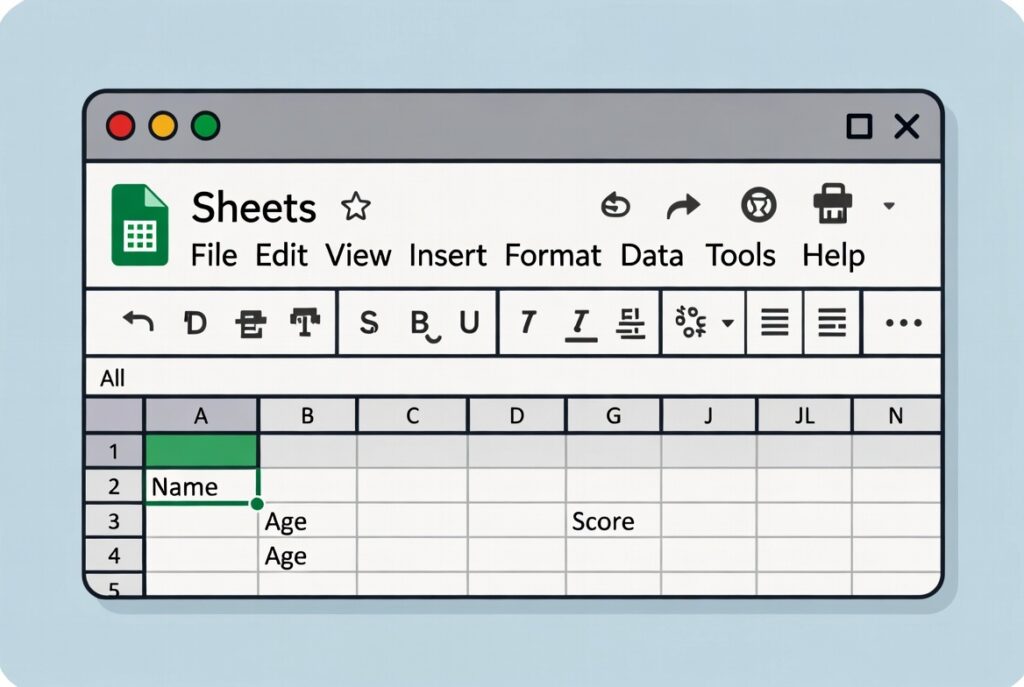The width and height of the screenshot is (1024, 687).
Task: Open the Format menu
Action: click(x=553, y=256)
